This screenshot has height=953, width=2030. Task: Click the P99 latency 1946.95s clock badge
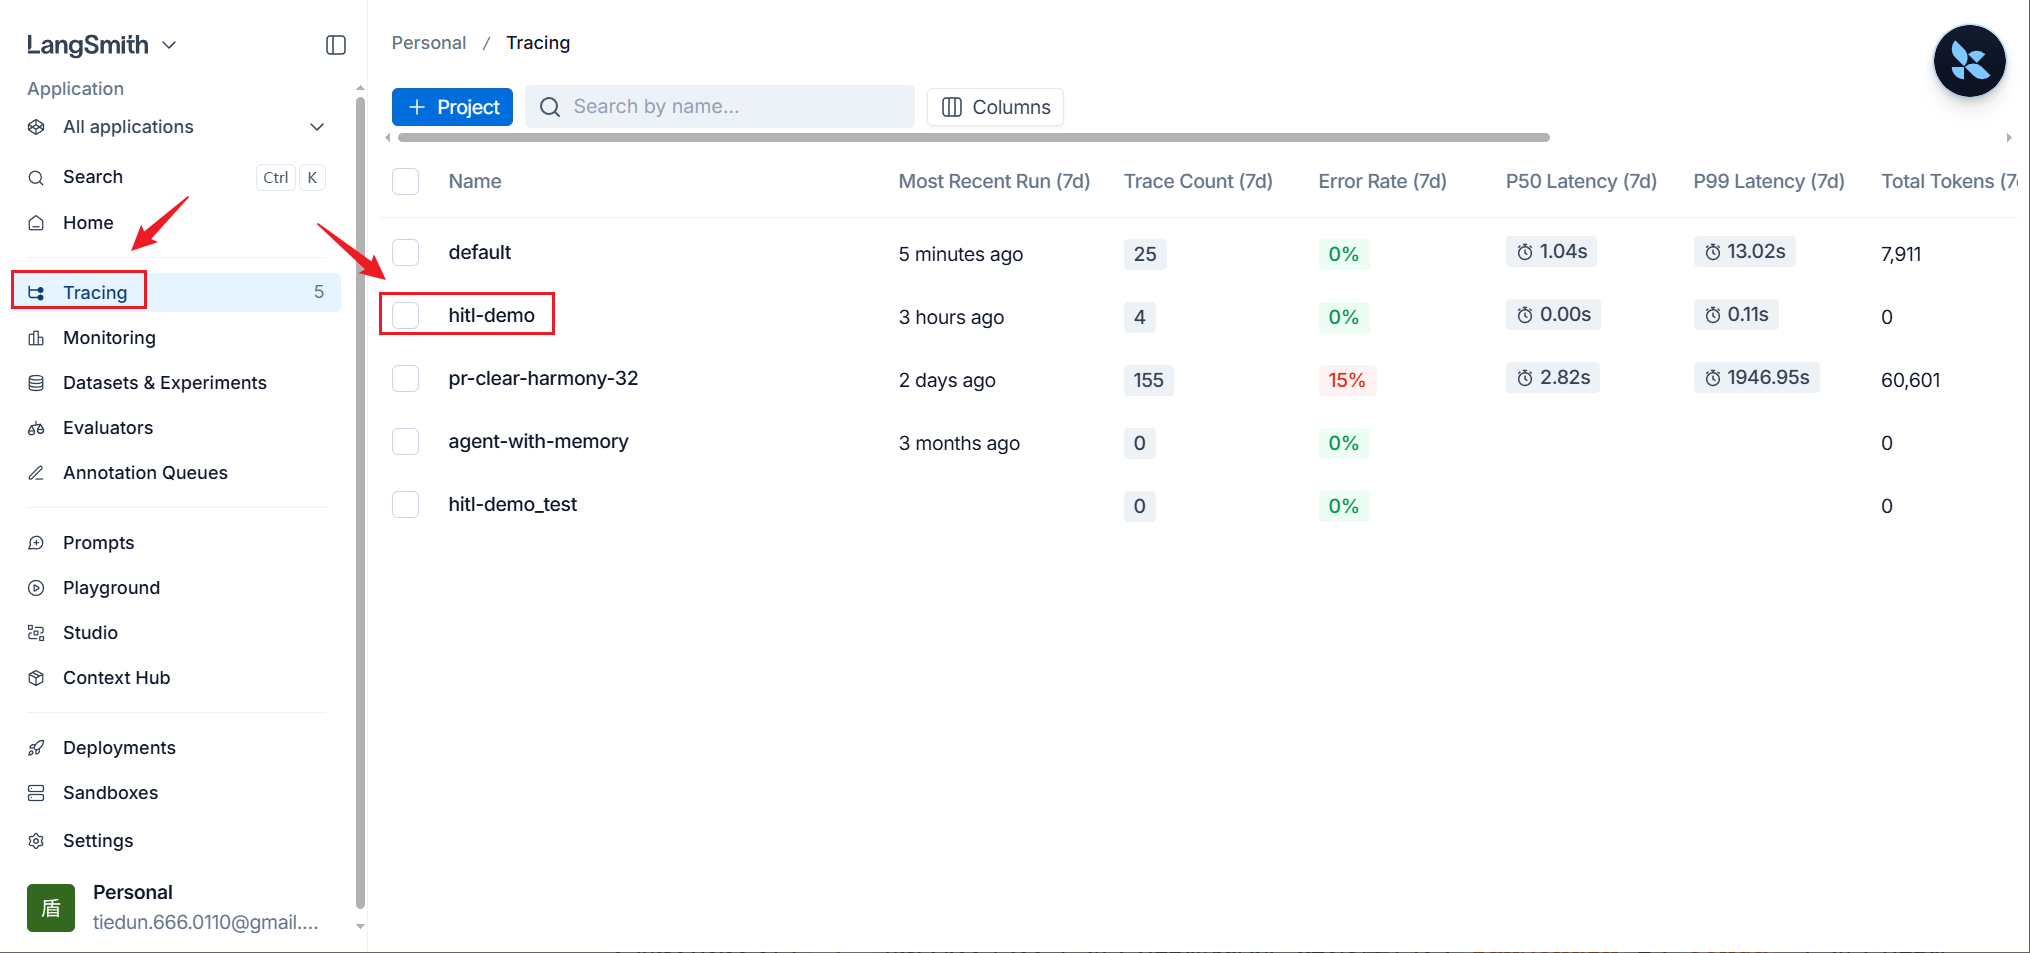point(1756,378)
